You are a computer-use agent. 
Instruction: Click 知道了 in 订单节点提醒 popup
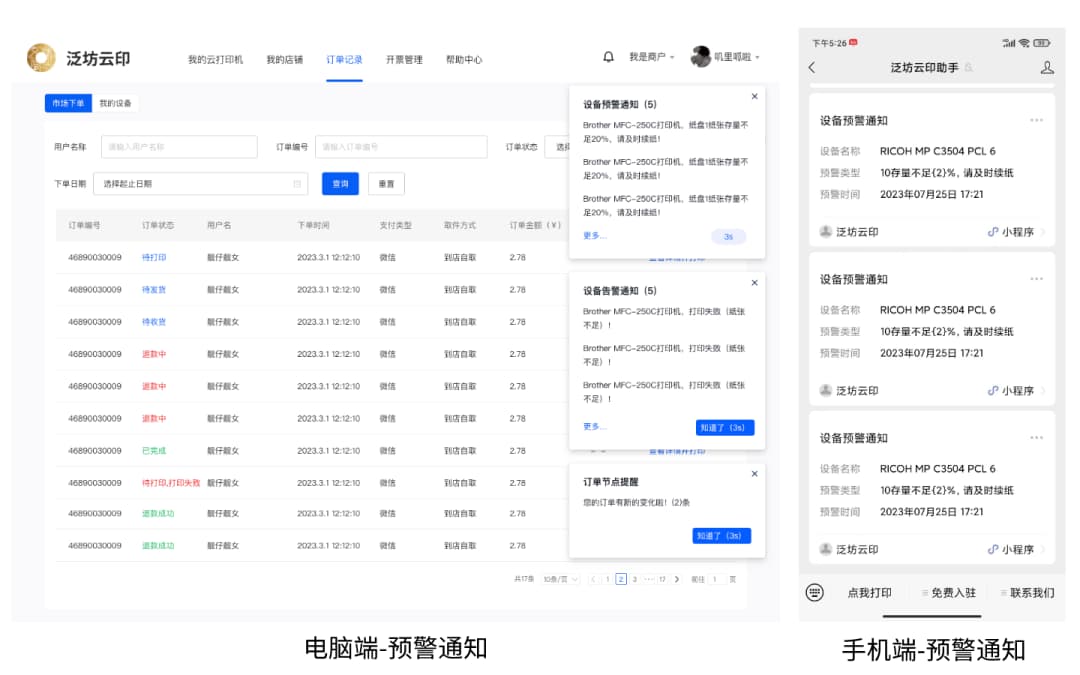click(721, 536)
